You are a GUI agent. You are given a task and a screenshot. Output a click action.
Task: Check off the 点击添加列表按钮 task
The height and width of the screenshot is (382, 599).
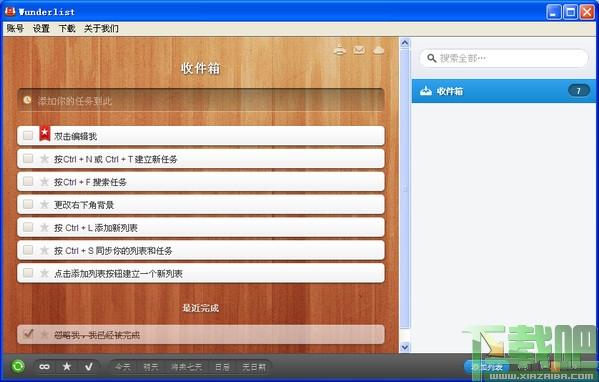pos(28,273)
